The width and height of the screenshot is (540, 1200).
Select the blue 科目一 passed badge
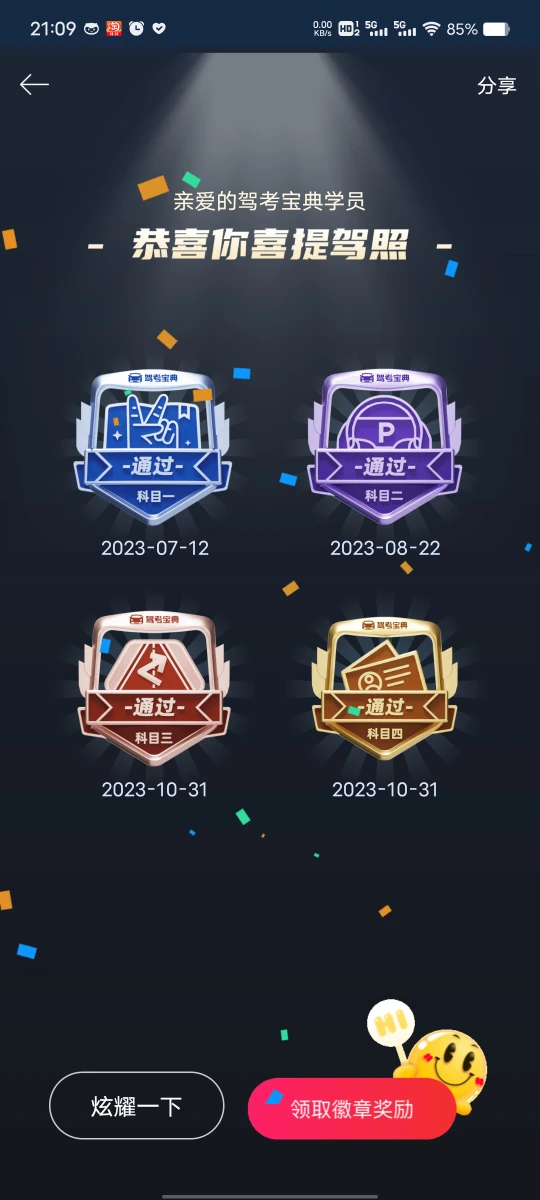click(x=154, y=446)
